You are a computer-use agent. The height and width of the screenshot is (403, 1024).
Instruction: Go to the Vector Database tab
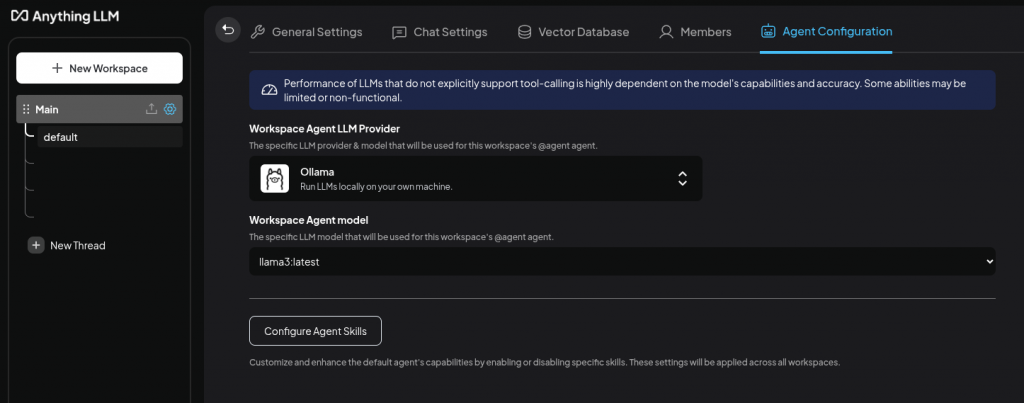pyautogui.click(x=573, y=32)
